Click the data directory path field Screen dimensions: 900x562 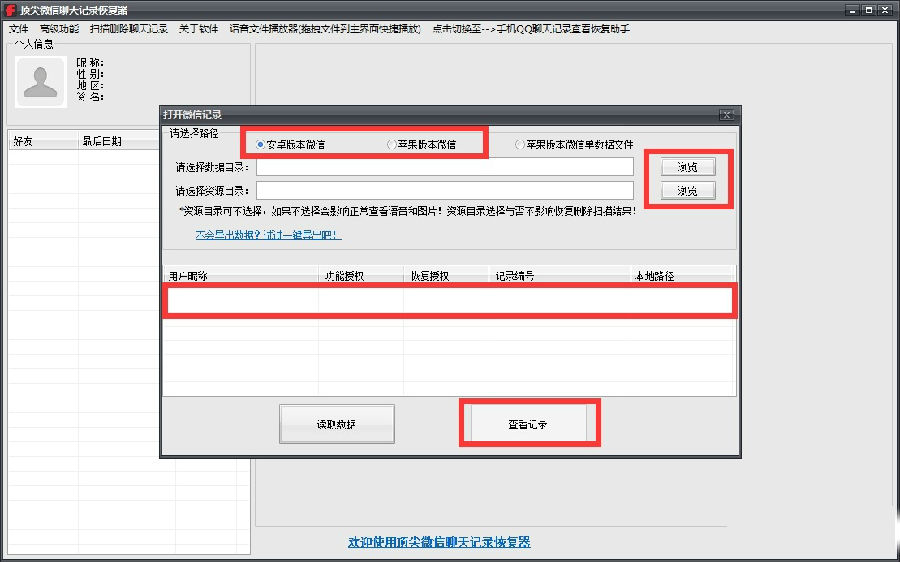[x=445, y=167]
